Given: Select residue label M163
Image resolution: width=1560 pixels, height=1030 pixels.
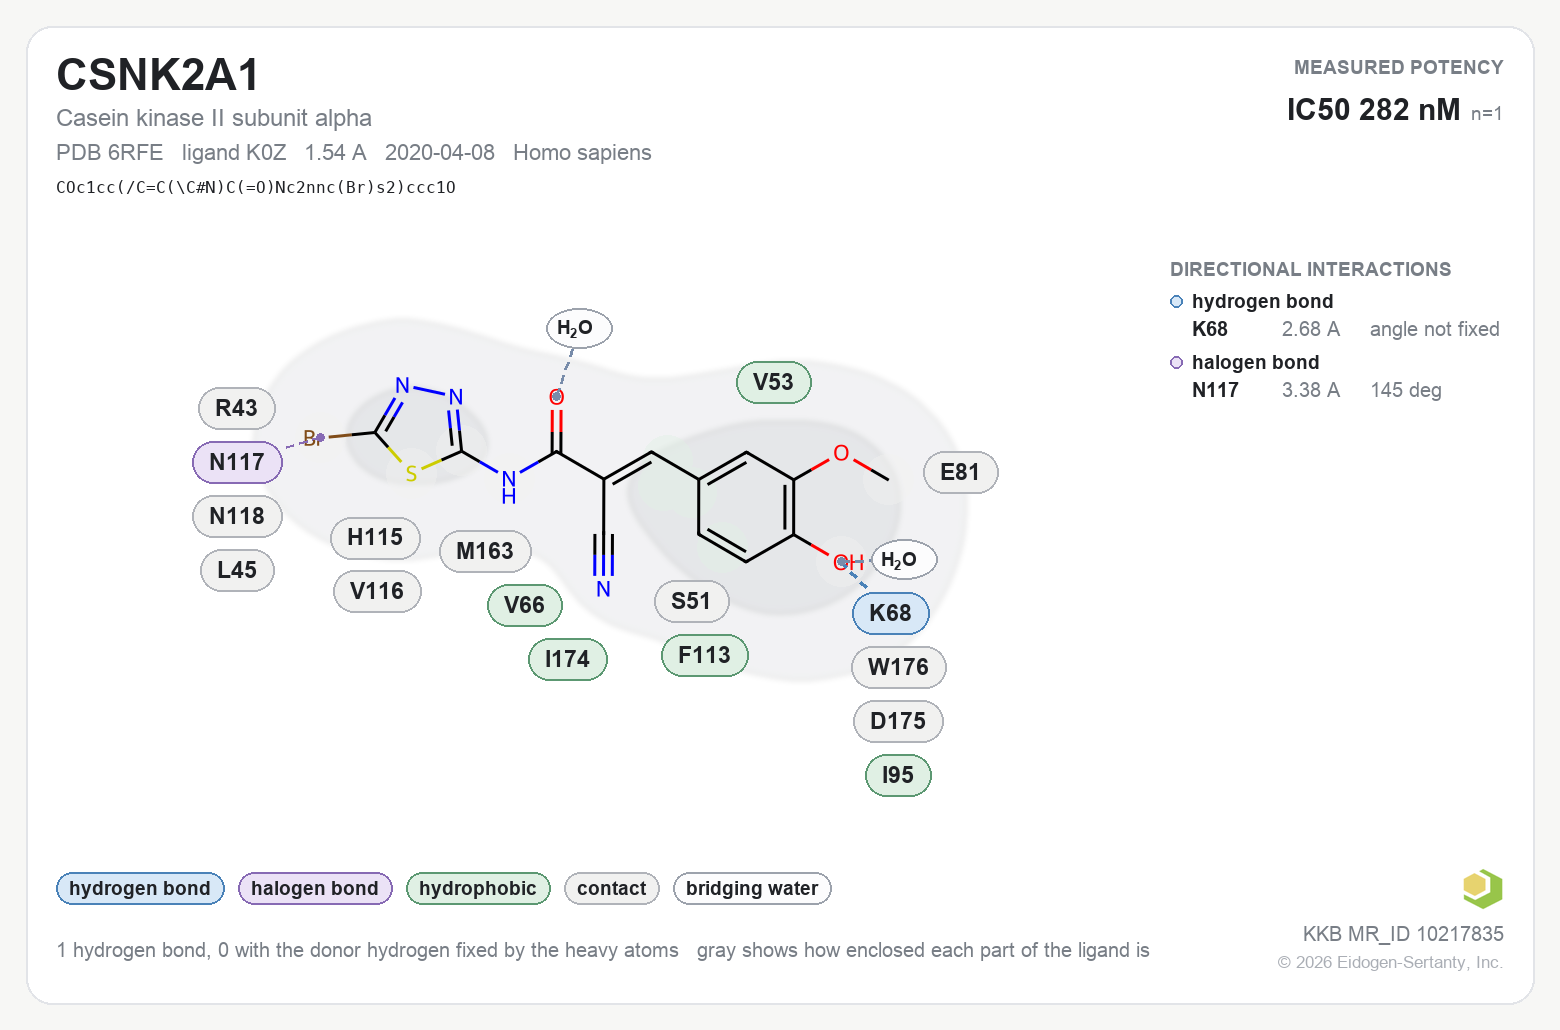Looking at the screenshot, I should (x=485, y=551).
